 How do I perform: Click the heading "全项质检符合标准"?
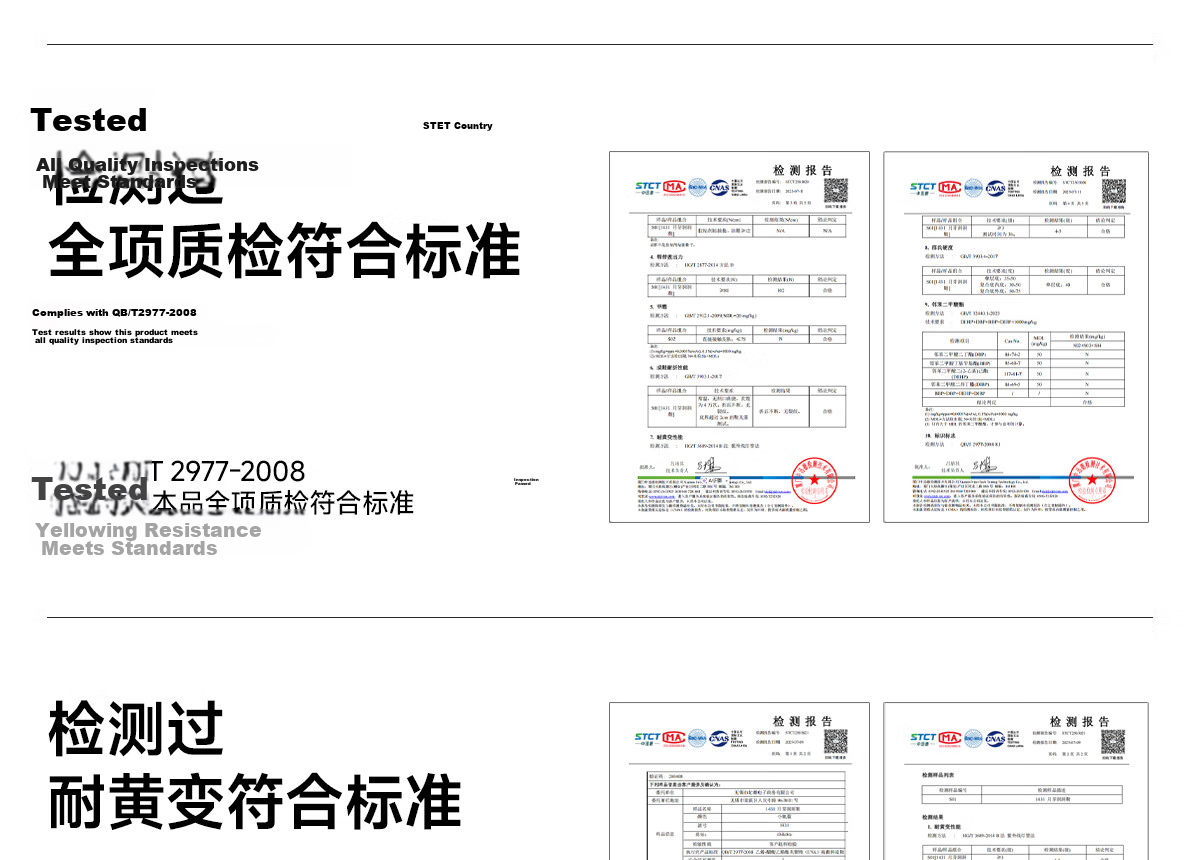(285, 251)
